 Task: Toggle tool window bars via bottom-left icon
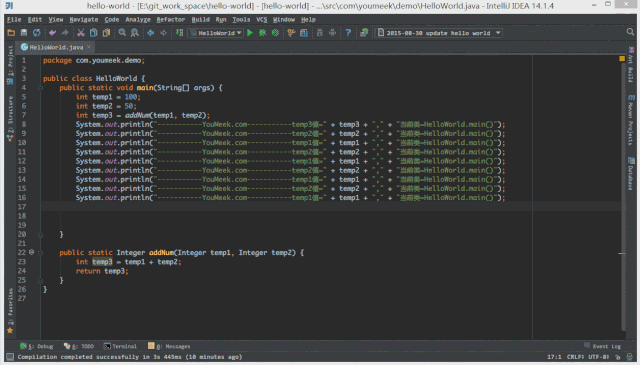(10, 357)
